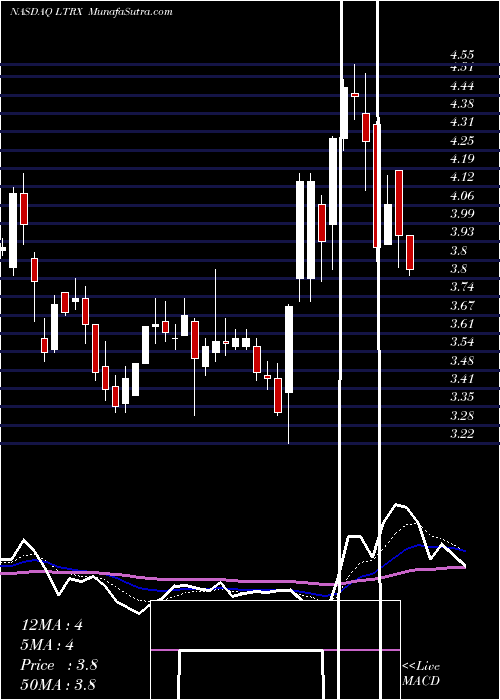Select the 4.55 price axis label

(462, 56)
